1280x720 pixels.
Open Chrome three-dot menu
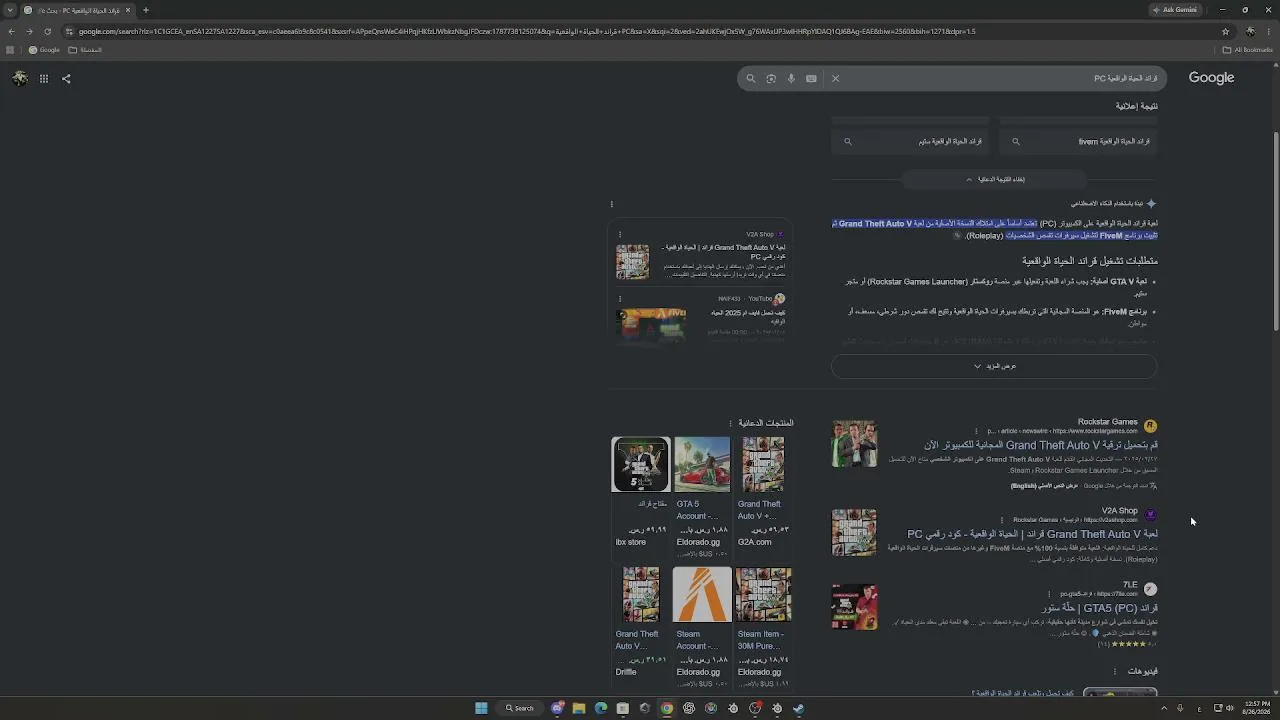pos(1268,31)
